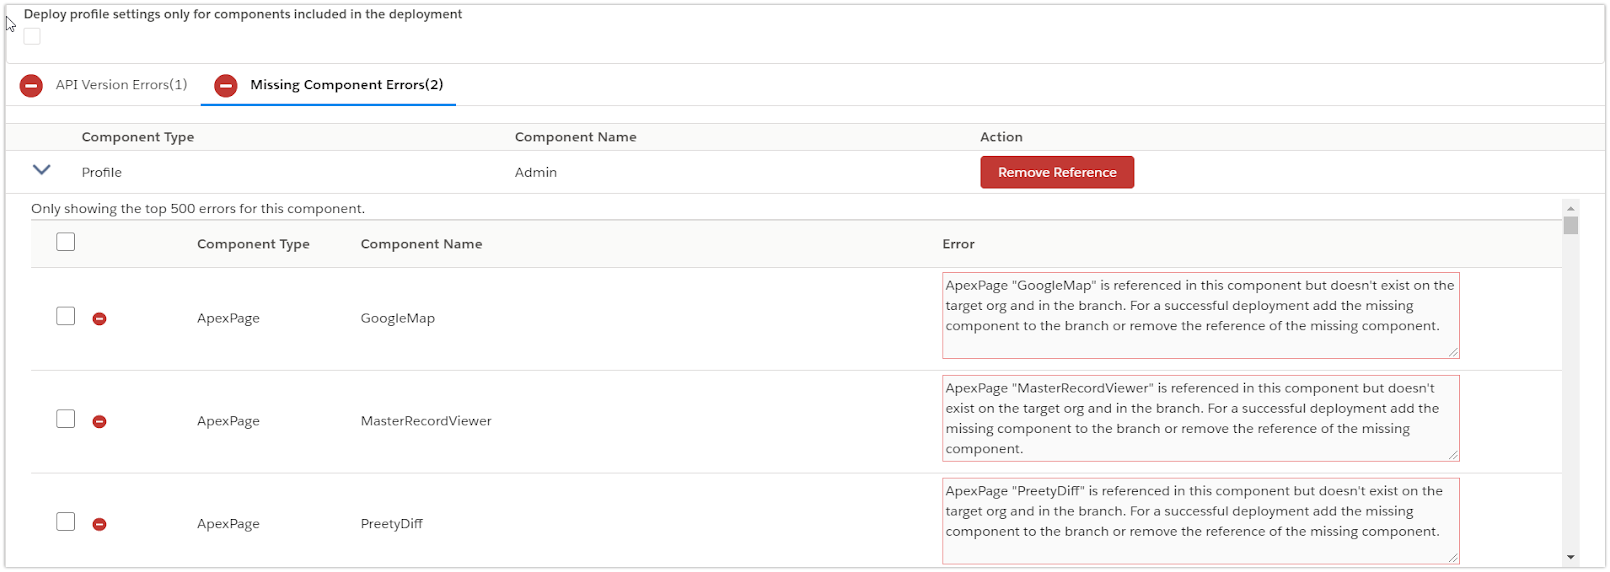
Task: Tick the MasterRecordViewer row checkbox
Action: tap(66, 419)
